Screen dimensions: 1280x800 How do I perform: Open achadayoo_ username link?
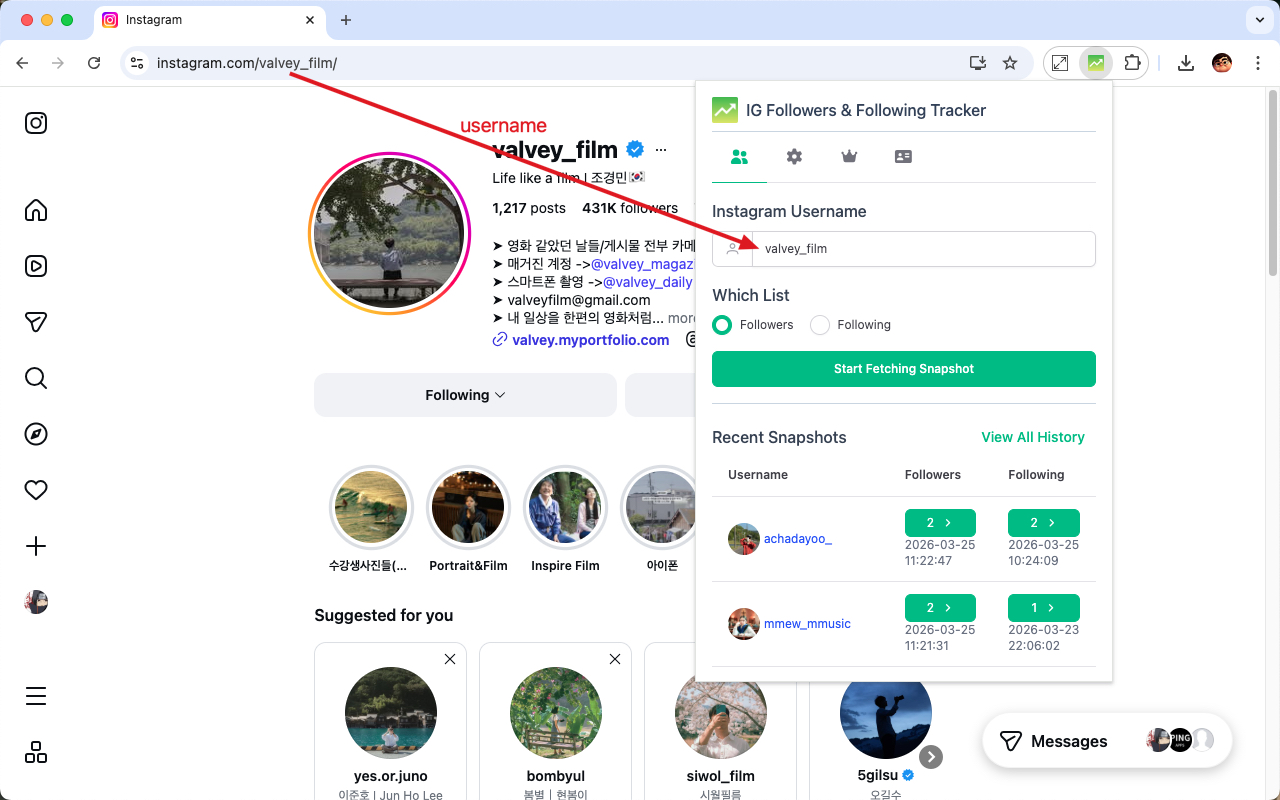pos(798,539)
